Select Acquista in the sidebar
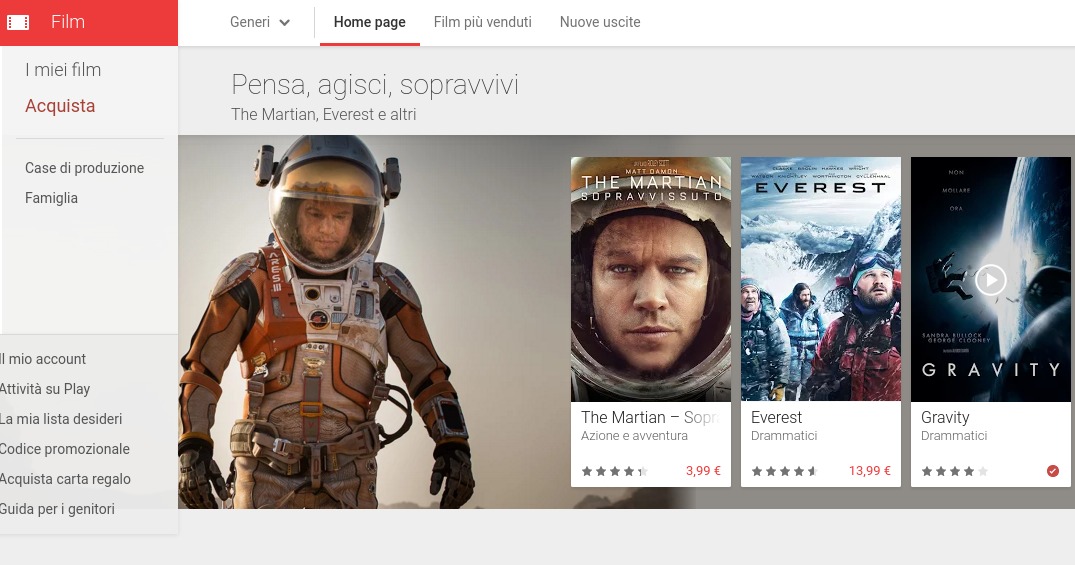 60,106
